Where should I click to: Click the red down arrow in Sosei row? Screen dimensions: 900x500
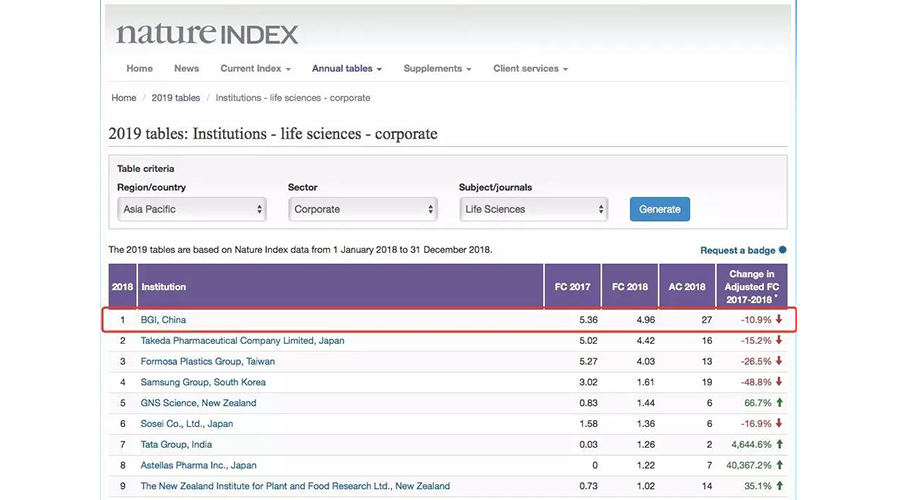779,423
